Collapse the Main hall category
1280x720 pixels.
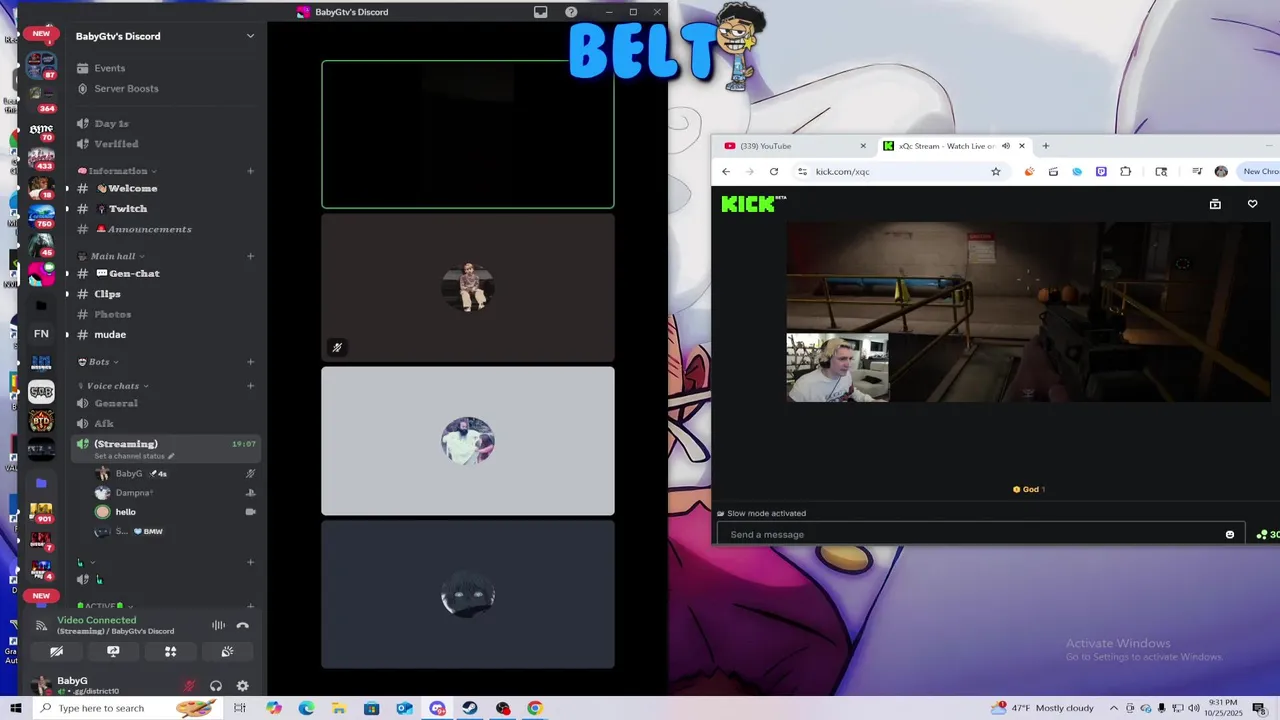111,256
